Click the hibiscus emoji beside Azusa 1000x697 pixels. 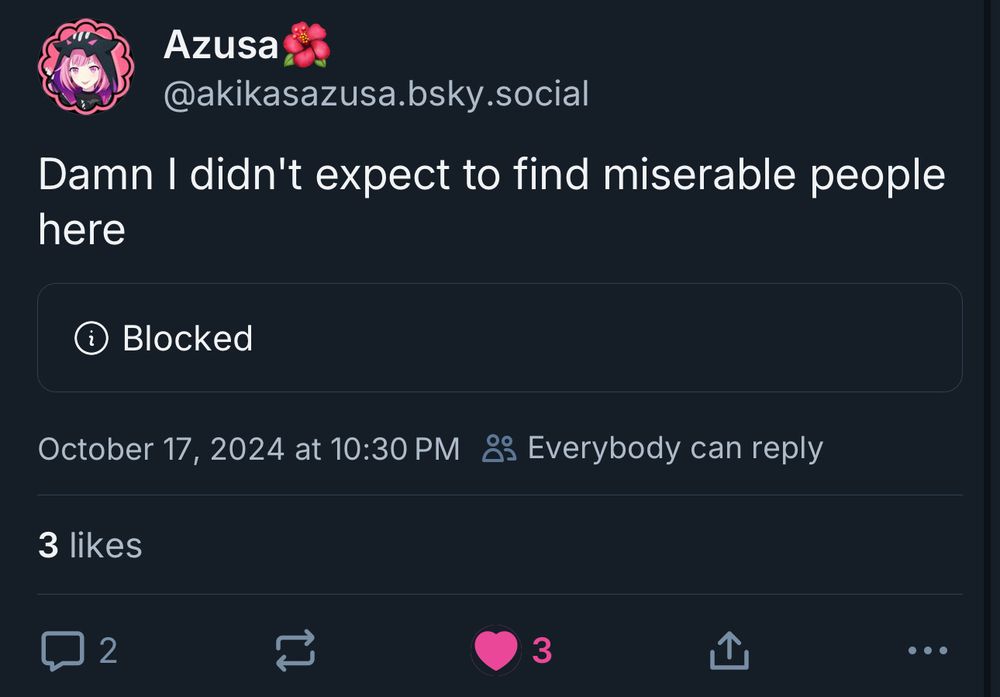[306, 45]
